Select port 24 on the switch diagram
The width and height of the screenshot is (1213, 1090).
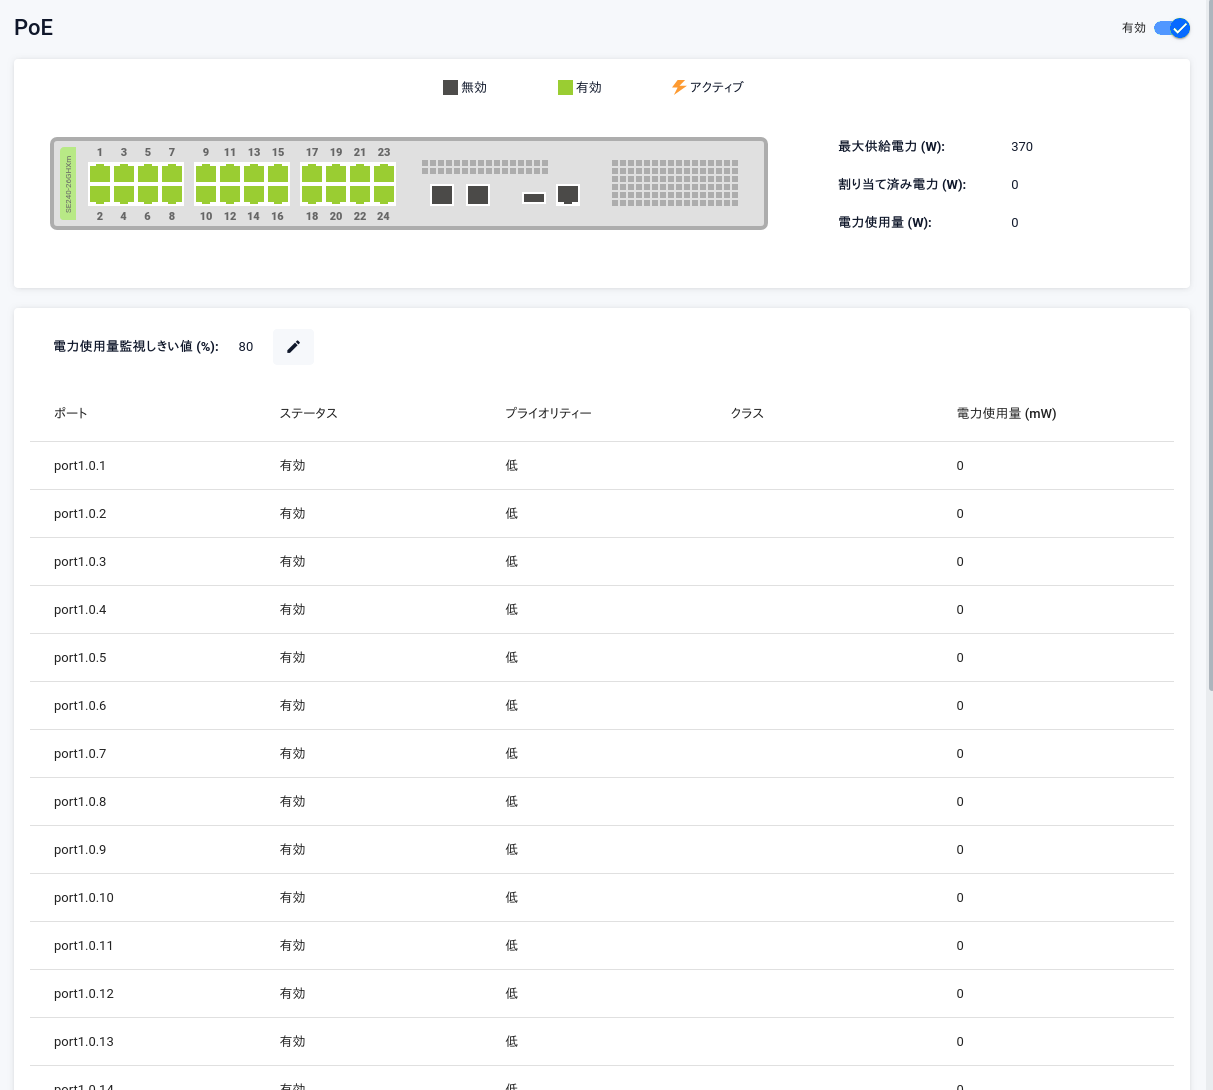pos(384,194)
